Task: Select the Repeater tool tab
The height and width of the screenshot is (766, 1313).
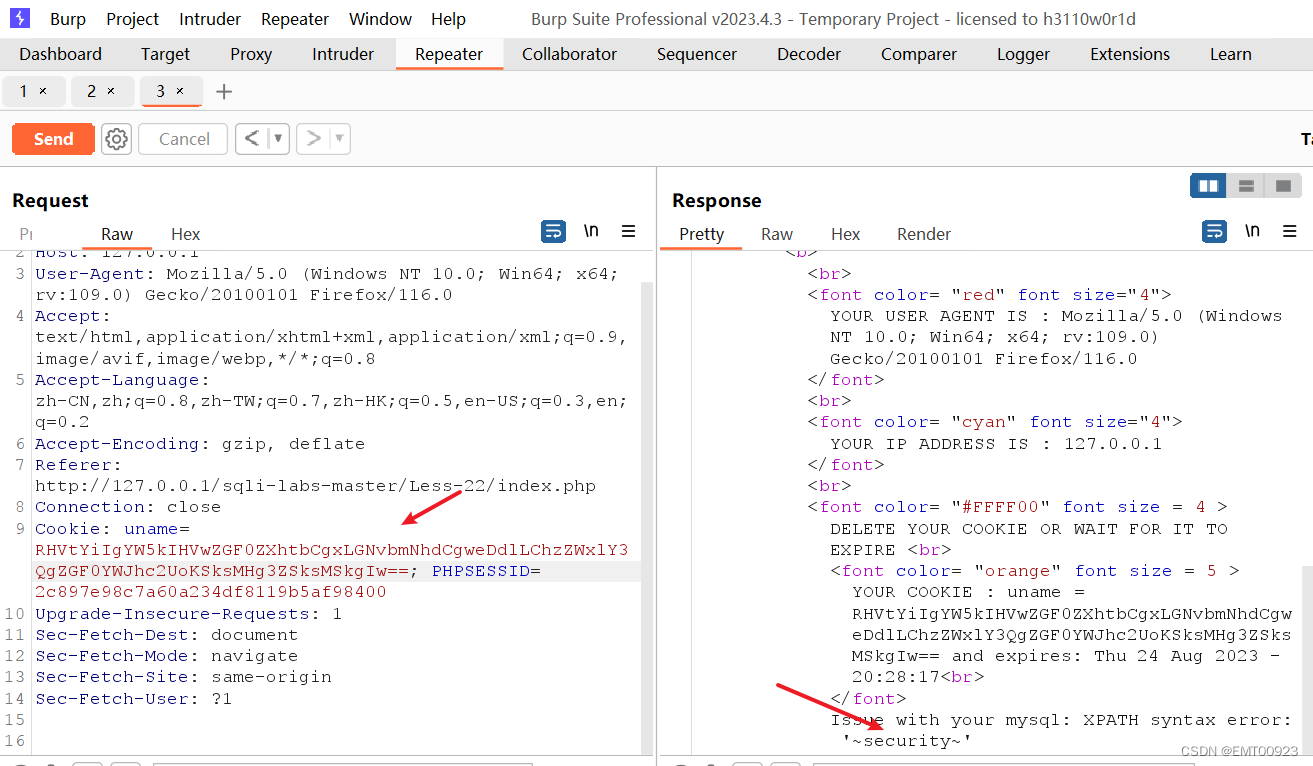Action: coord(449,54)
